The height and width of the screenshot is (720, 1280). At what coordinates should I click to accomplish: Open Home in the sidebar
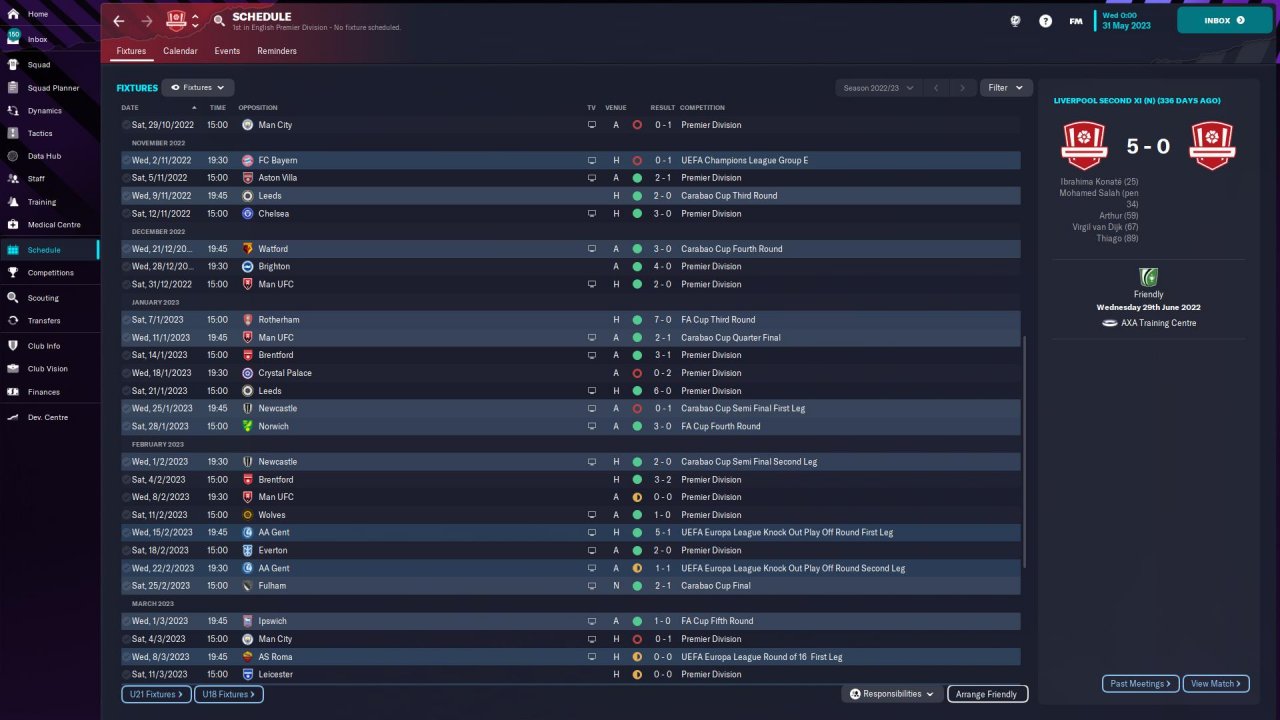48,14
